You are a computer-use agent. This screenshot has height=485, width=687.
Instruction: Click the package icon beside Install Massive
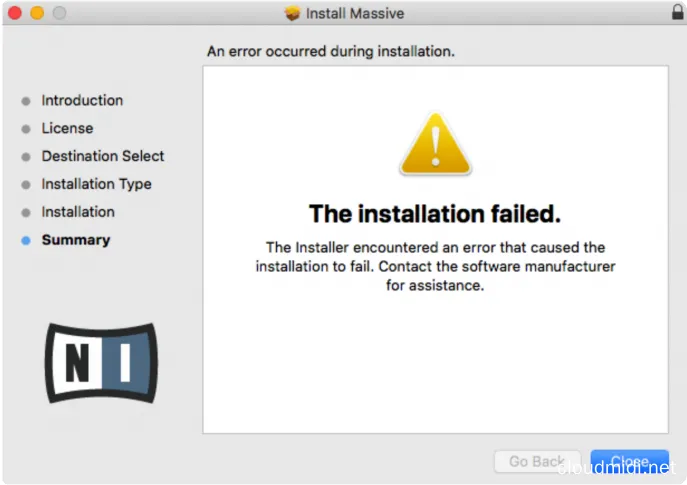[x=292, y=13]
